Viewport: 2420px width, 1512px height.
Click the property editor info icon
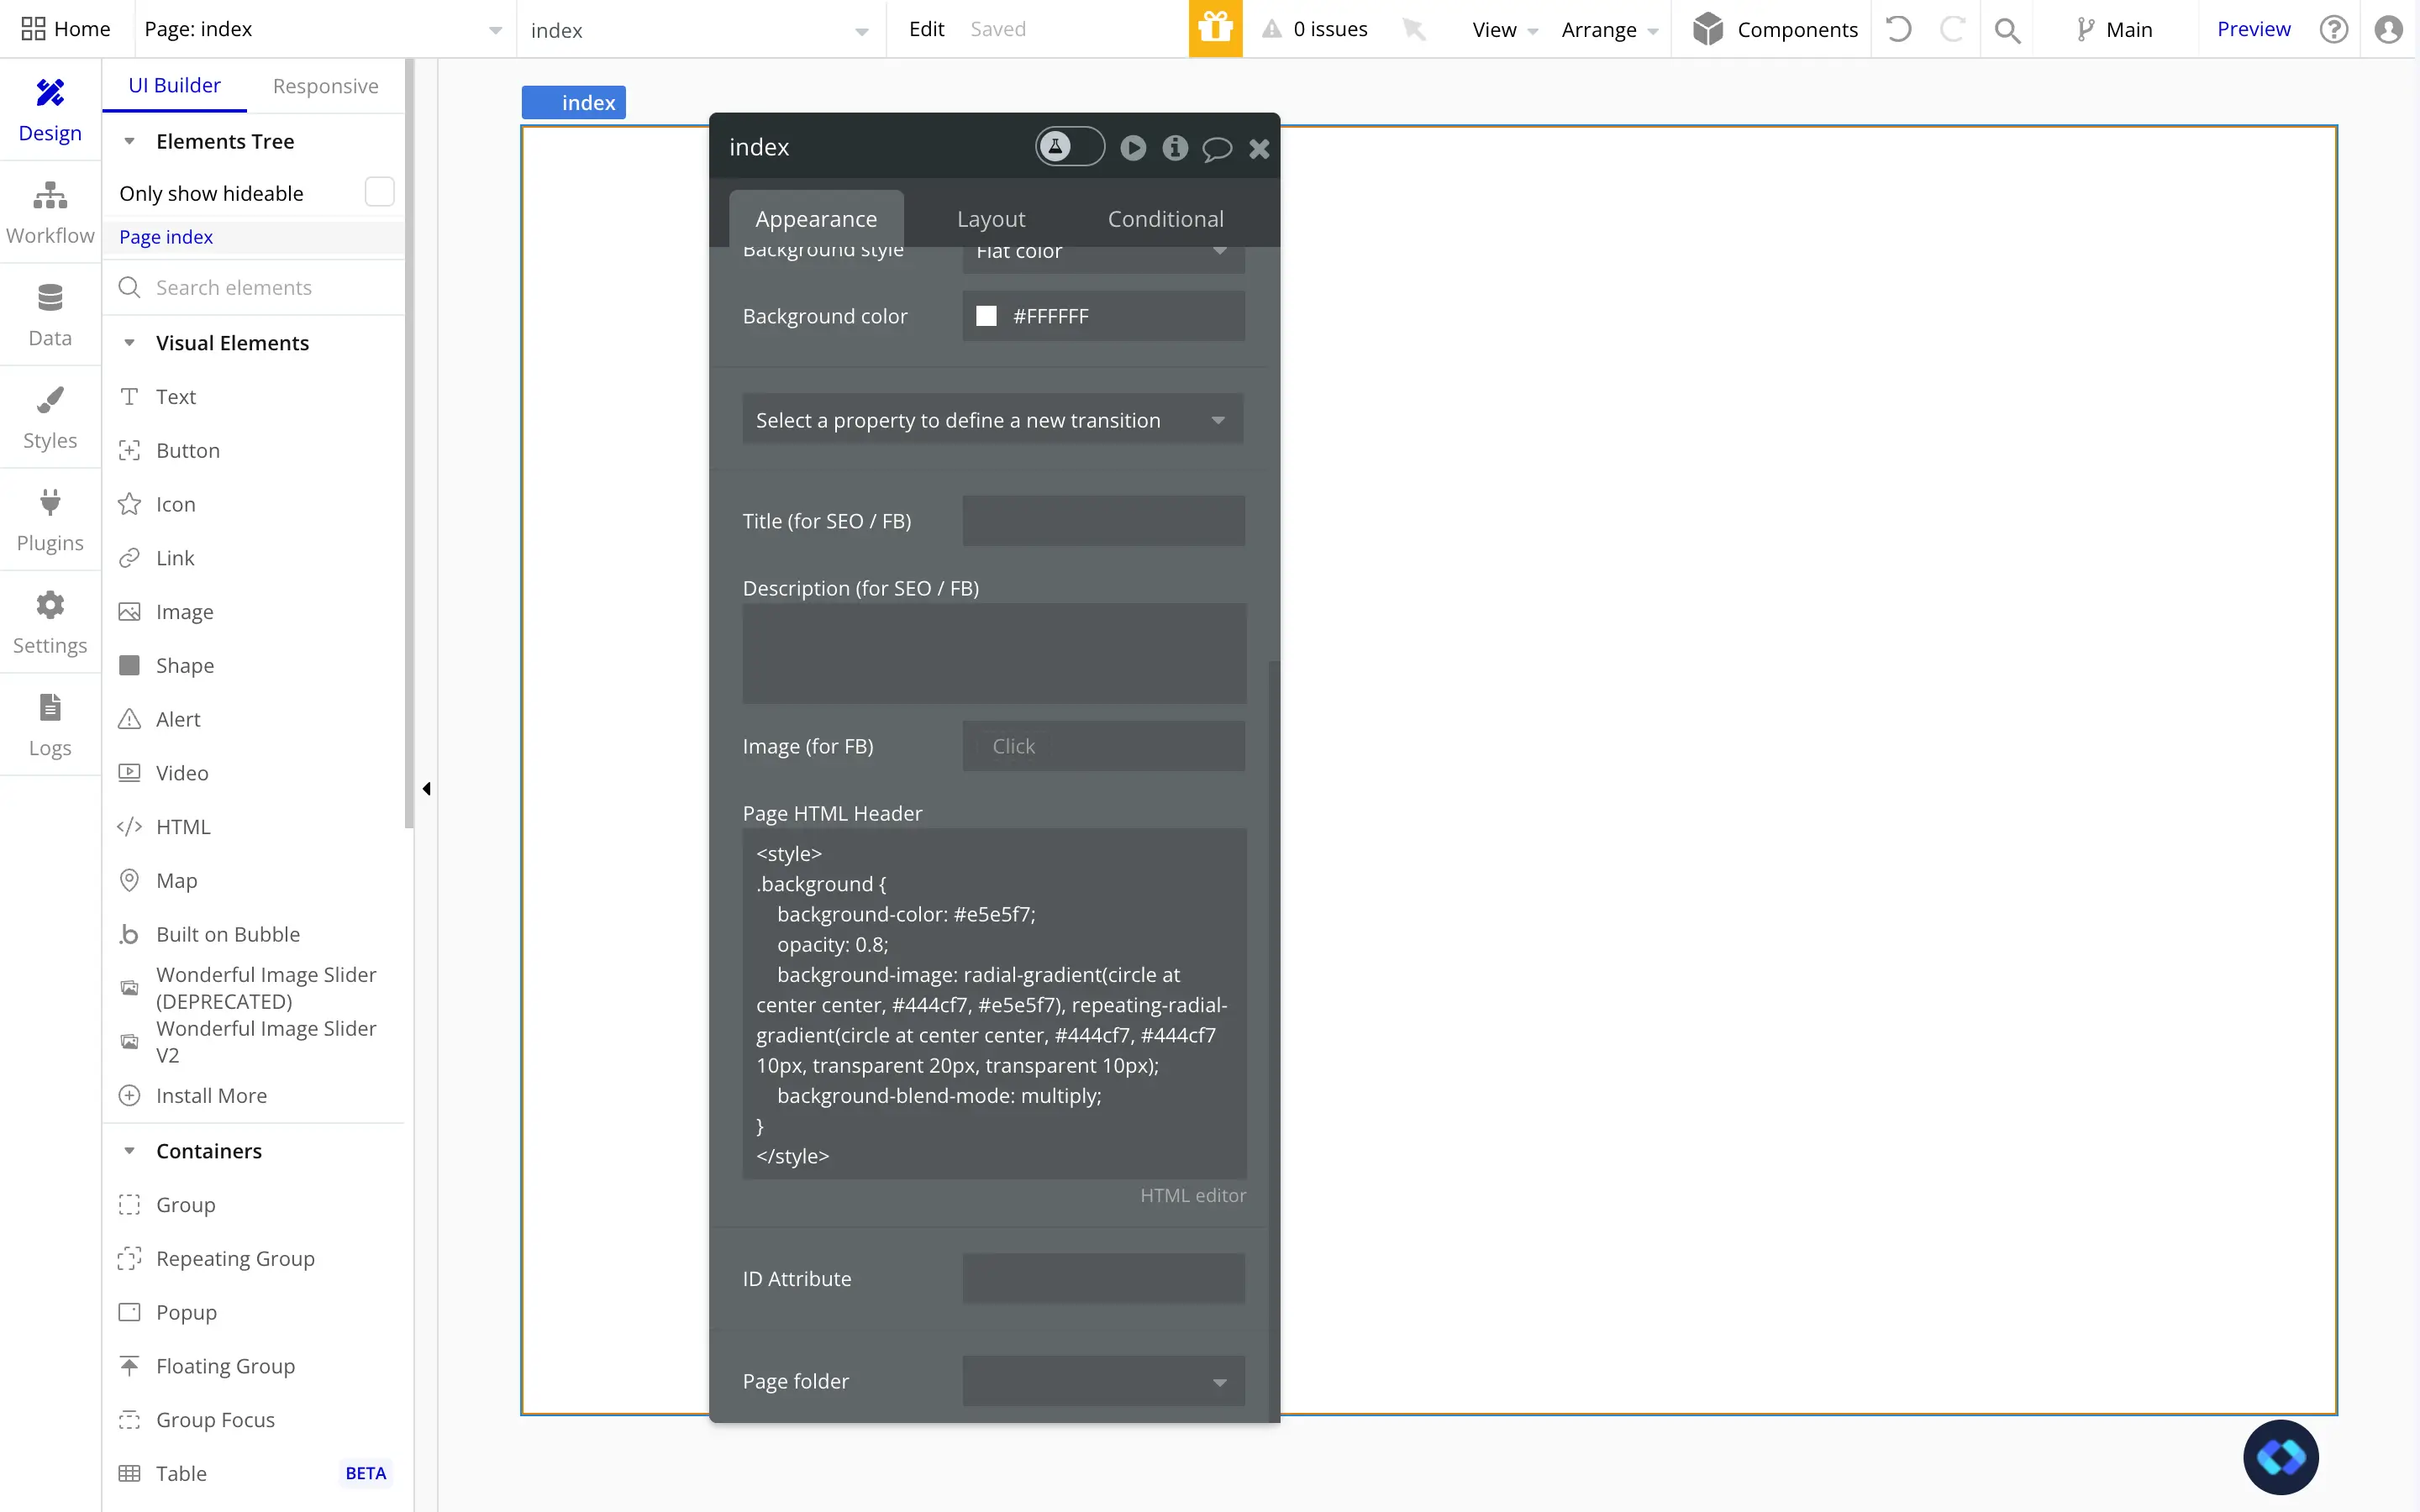(1175, 148)
